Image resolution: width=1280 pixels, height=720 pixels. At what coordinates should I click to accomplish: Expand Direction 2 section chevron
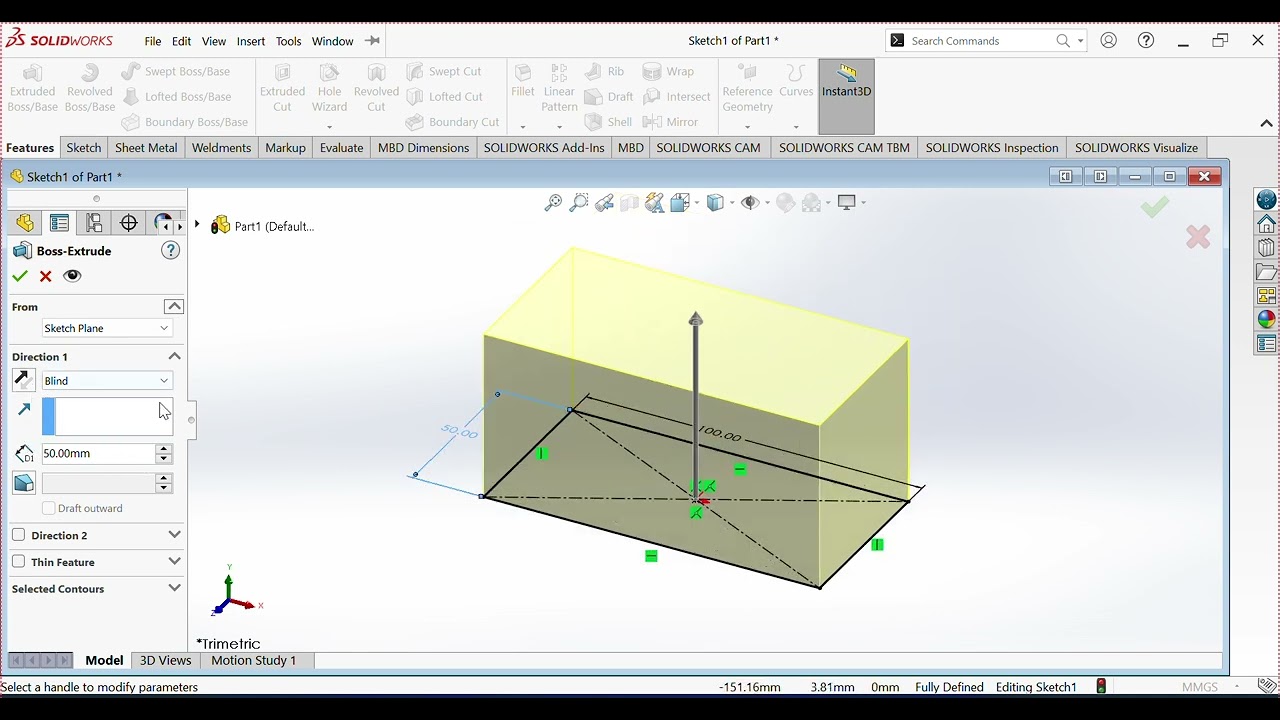pyautogui.click(x=174, y=535)
